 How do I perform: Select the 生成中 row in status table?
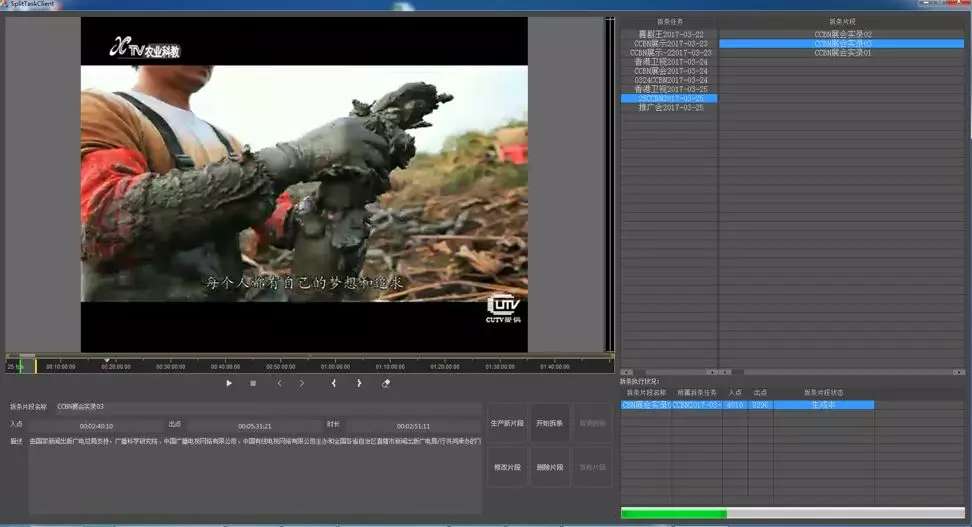(x=826, y=405)
